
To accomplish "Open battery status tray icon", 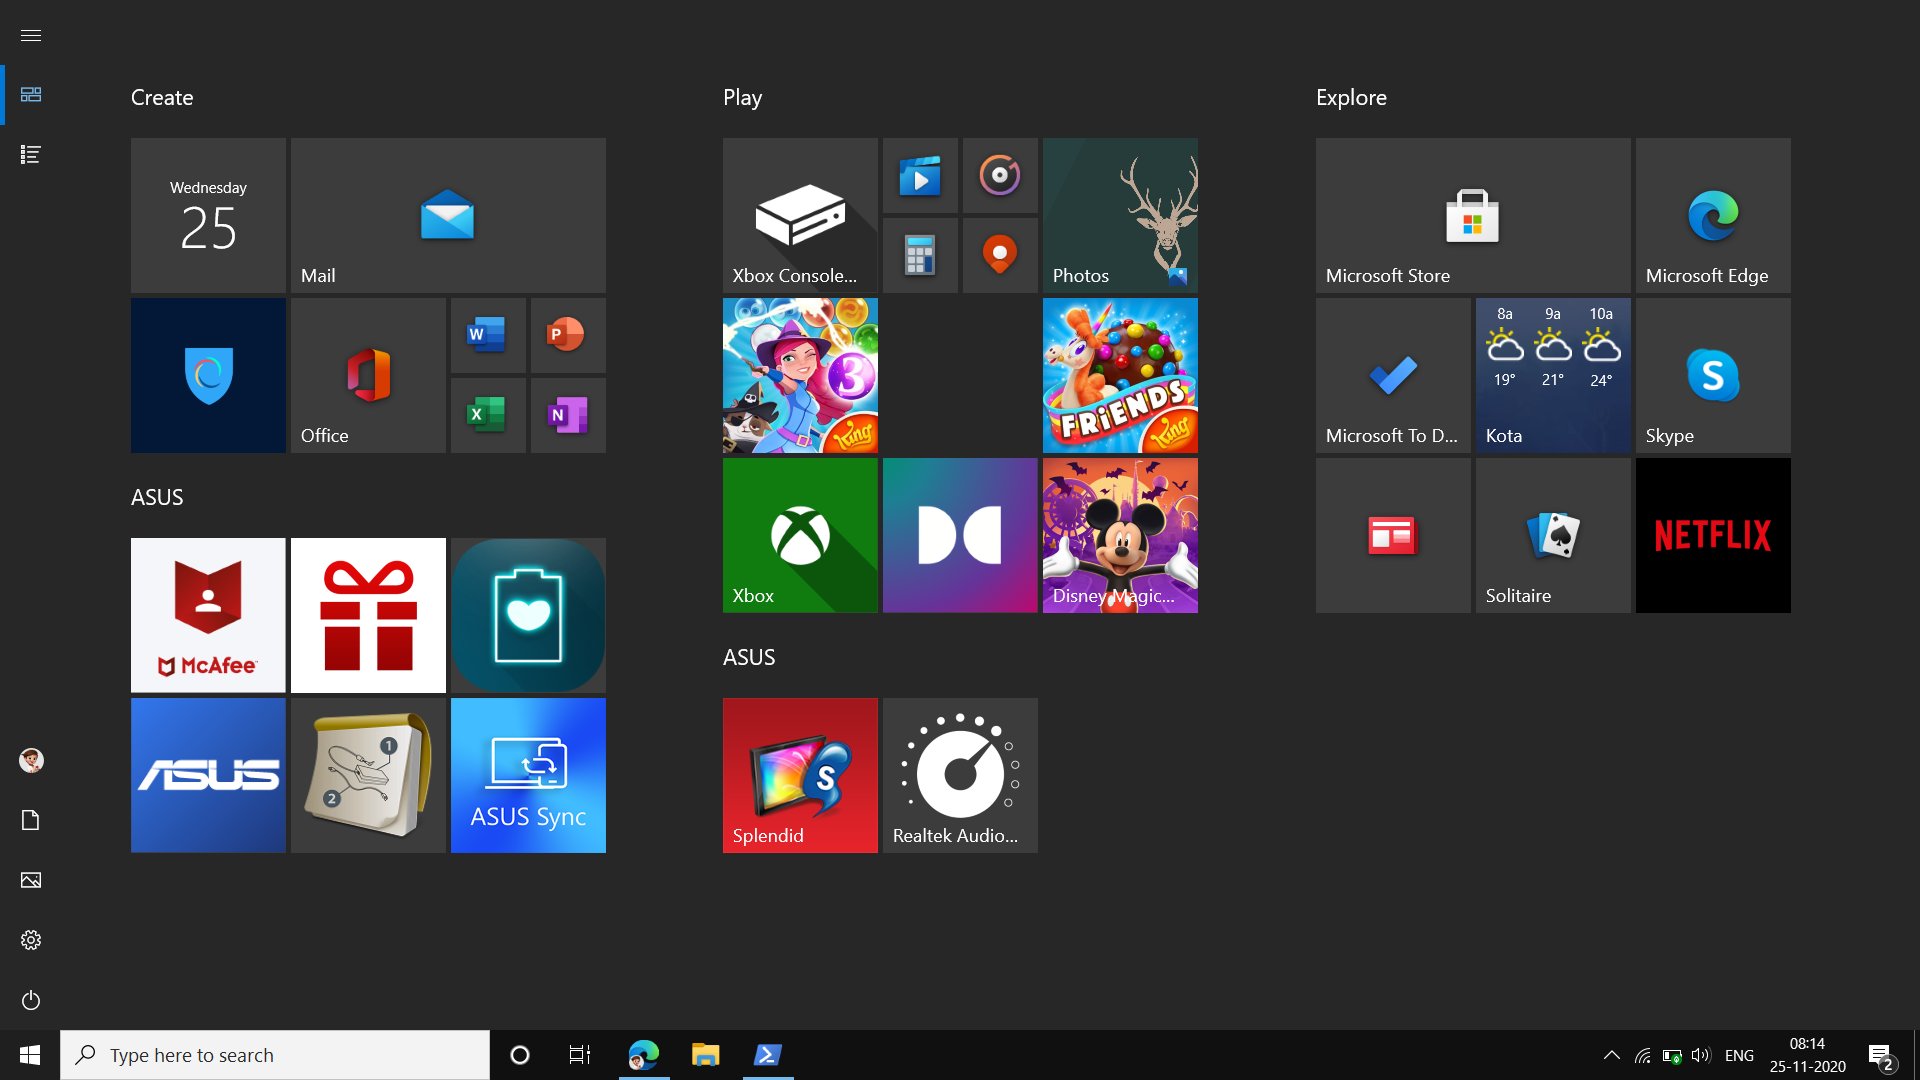I will [1671, 1055].
